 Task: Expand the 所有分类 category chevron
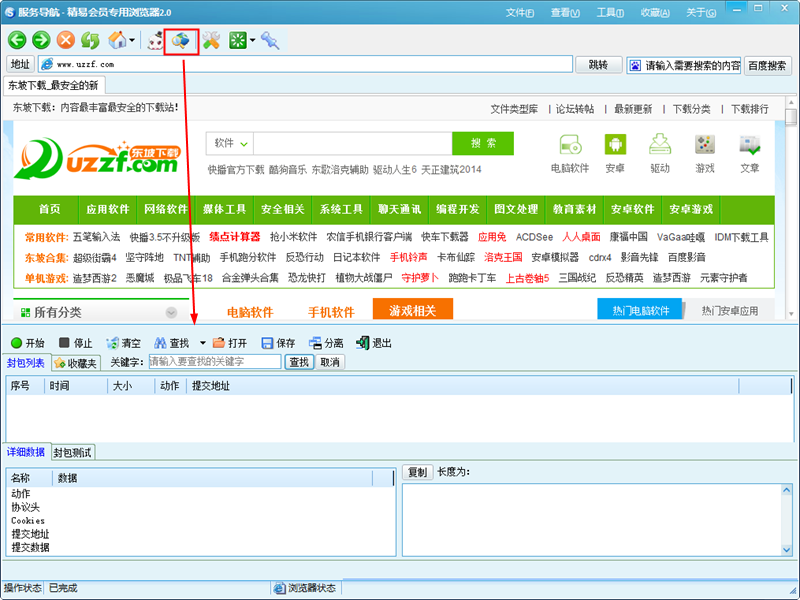[x=171, y=312]
